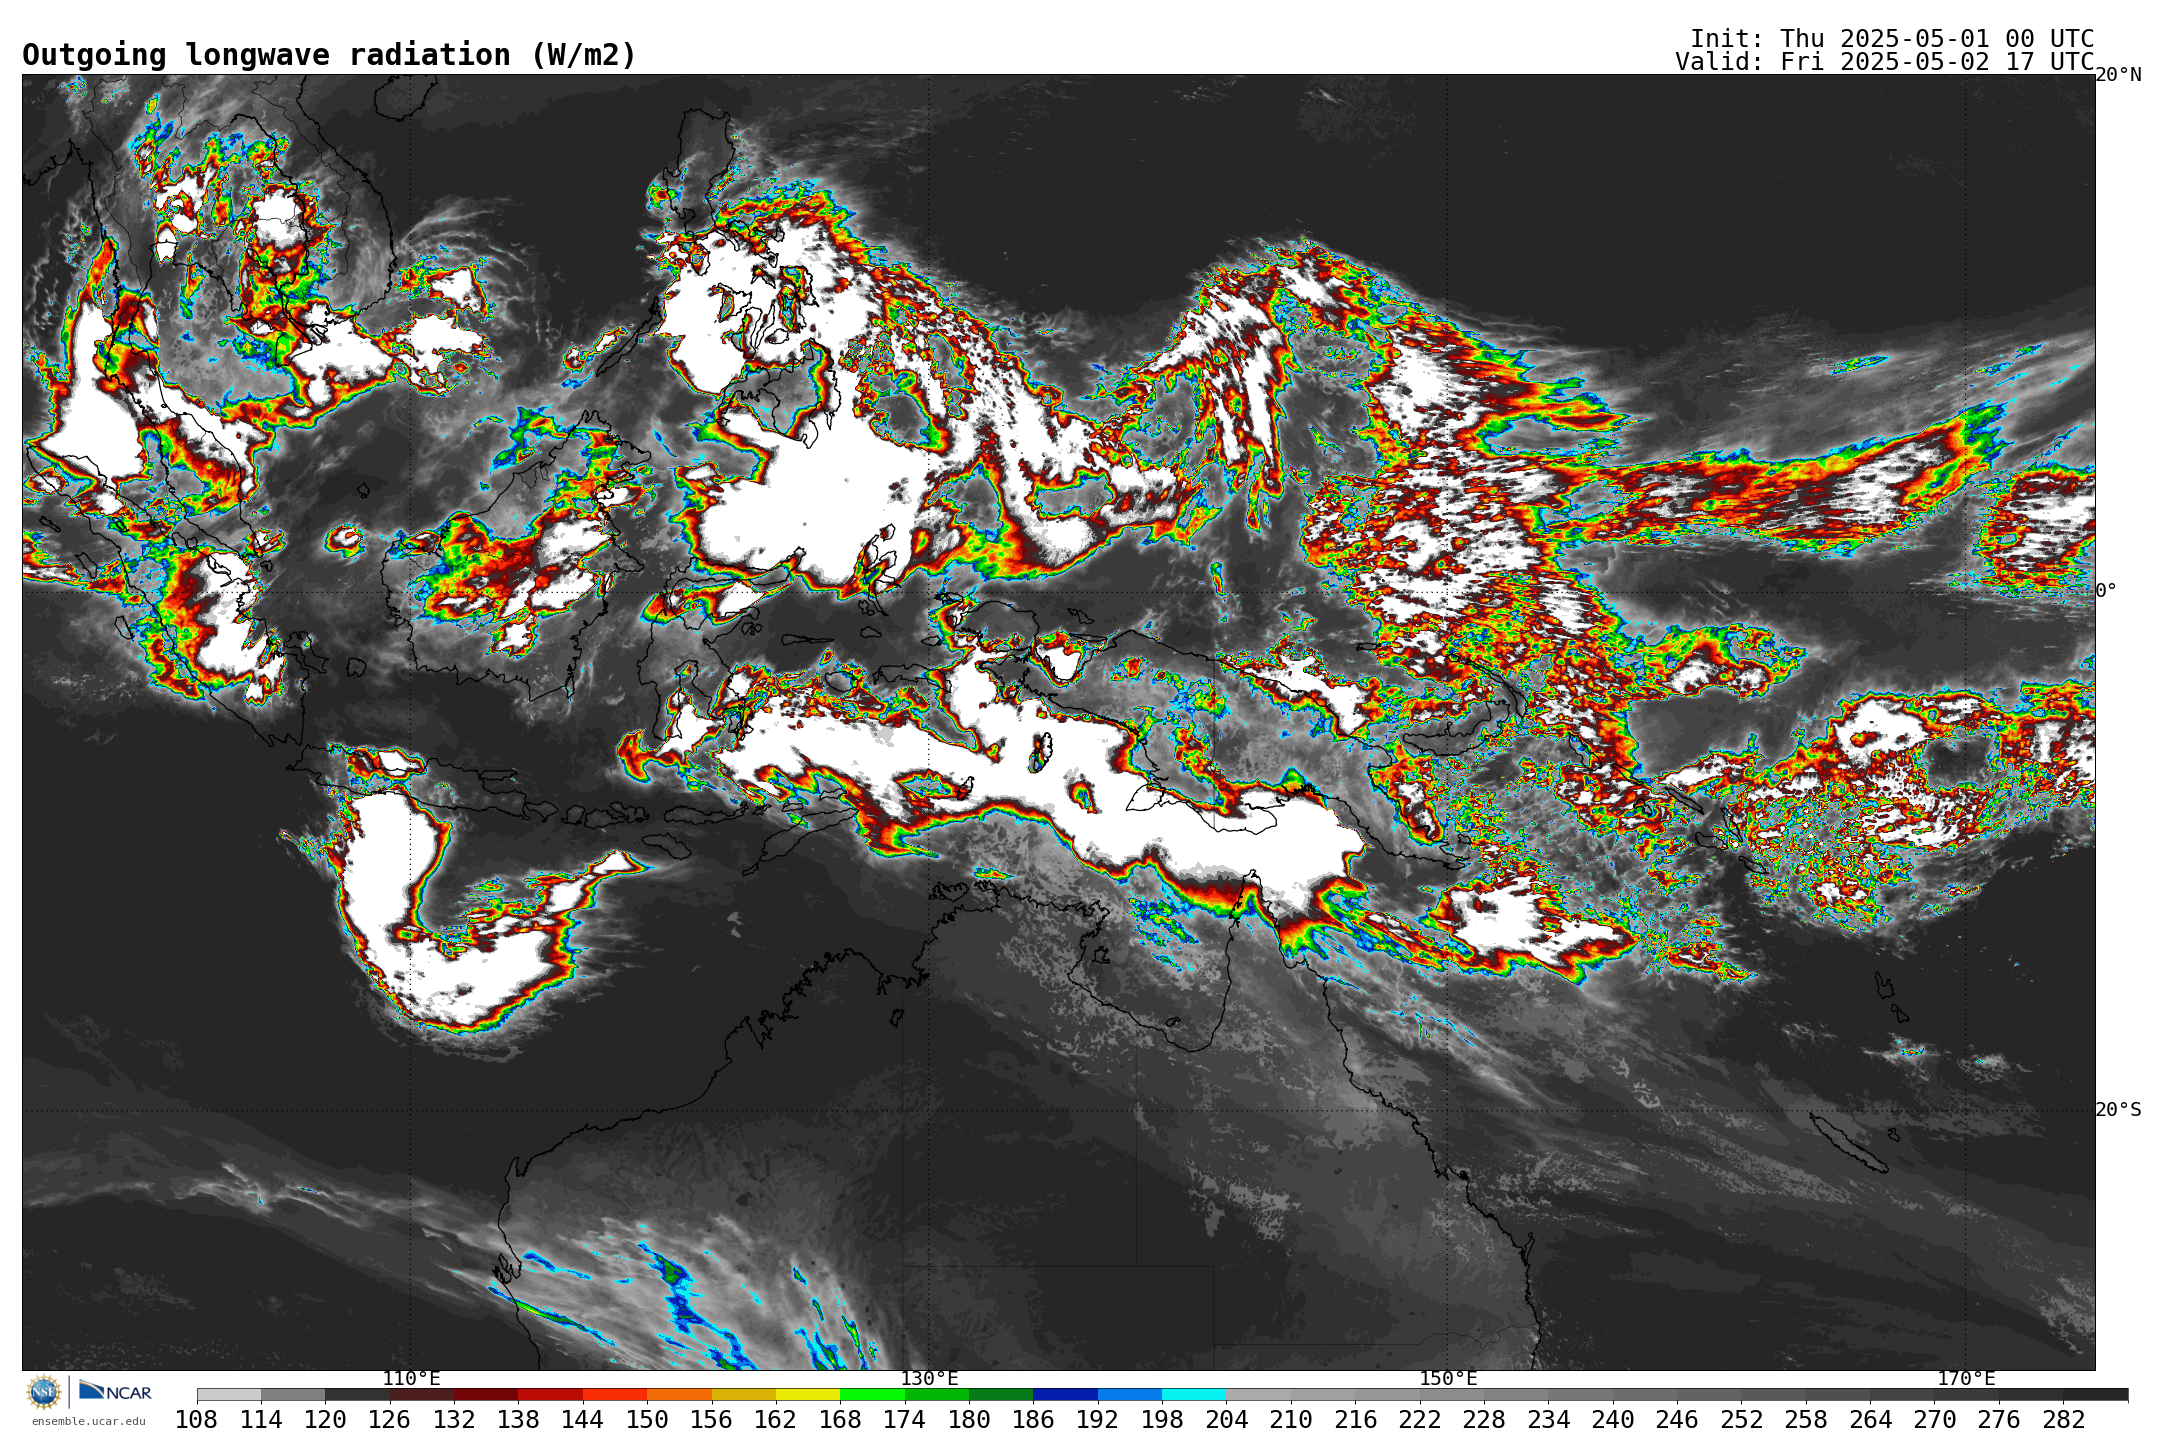Click the 'Valid: Fri 2025-05-02 17 UTC' text
Viewport: 2160px width, 1433px height.
pos(1885,62)
